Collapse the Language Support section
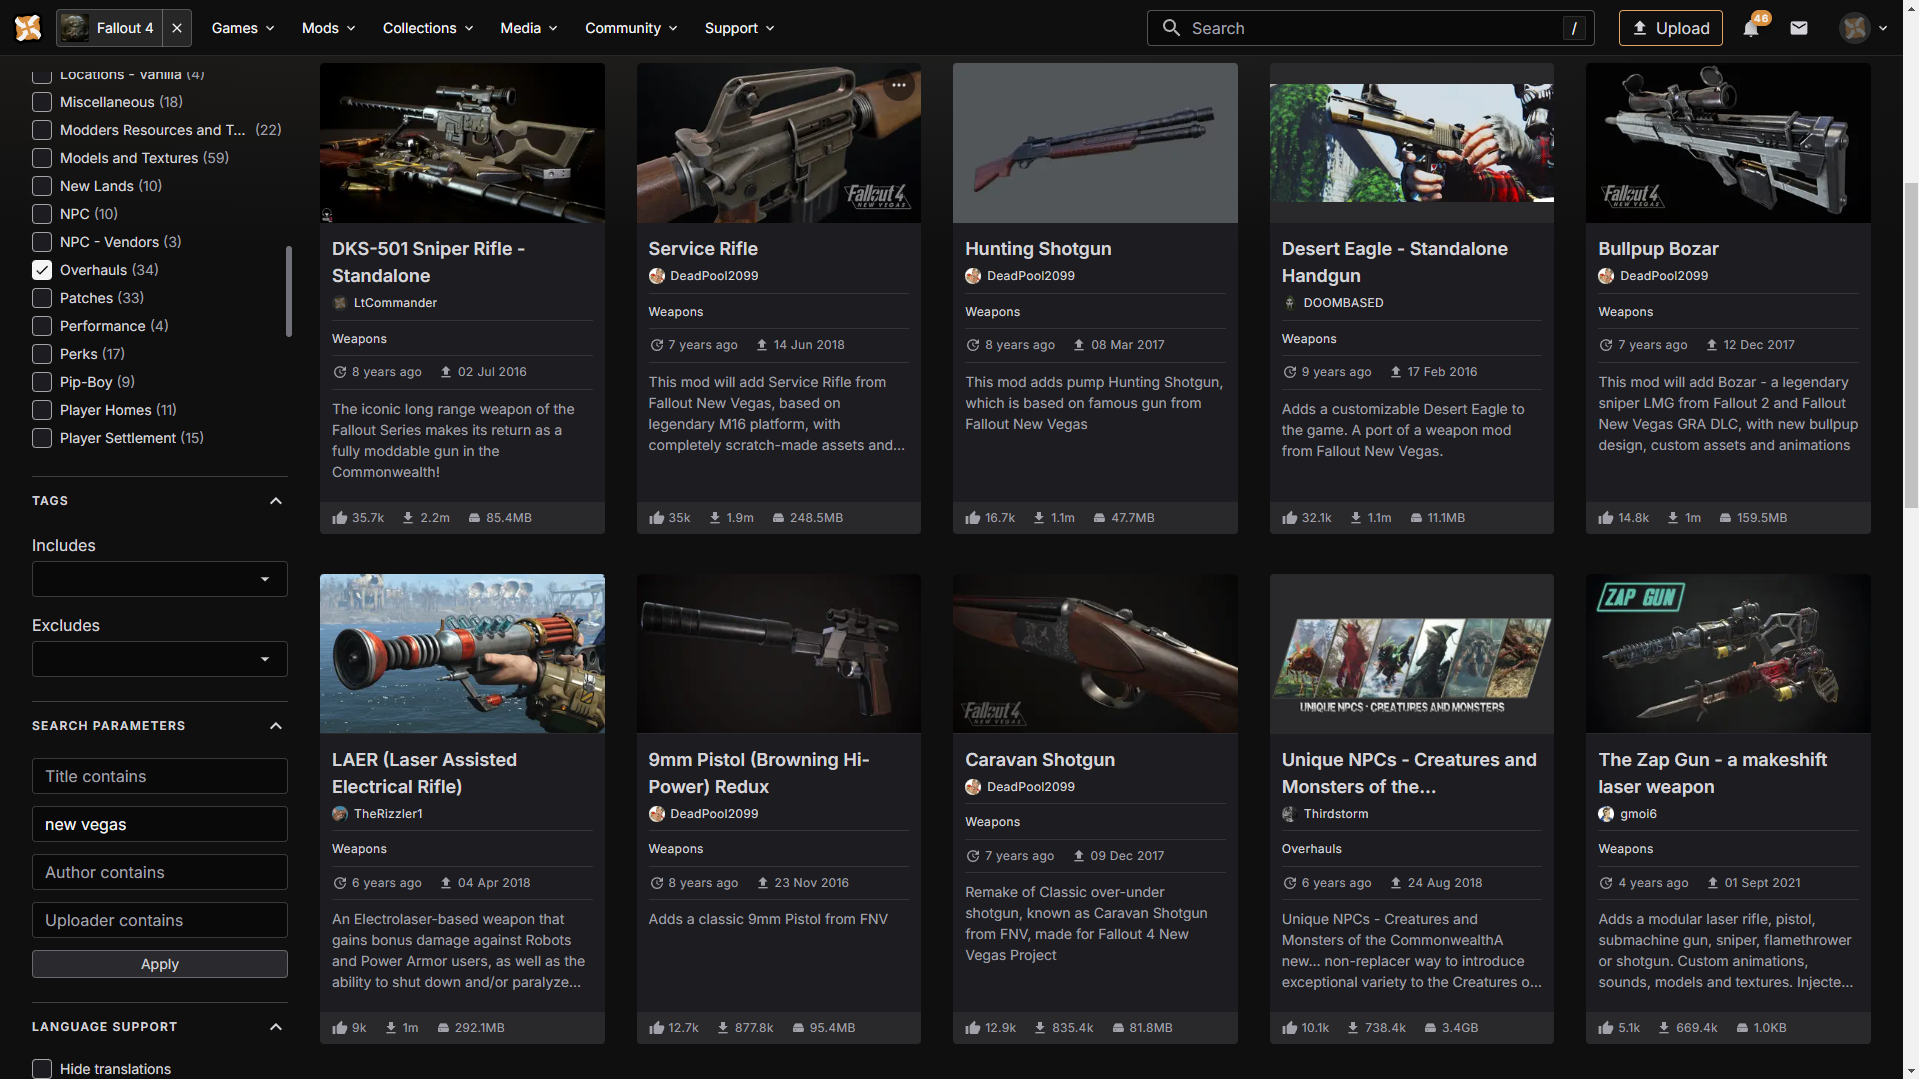Image resolution: width=1919 pixels, height=1079 pixels. point(276,1027)
